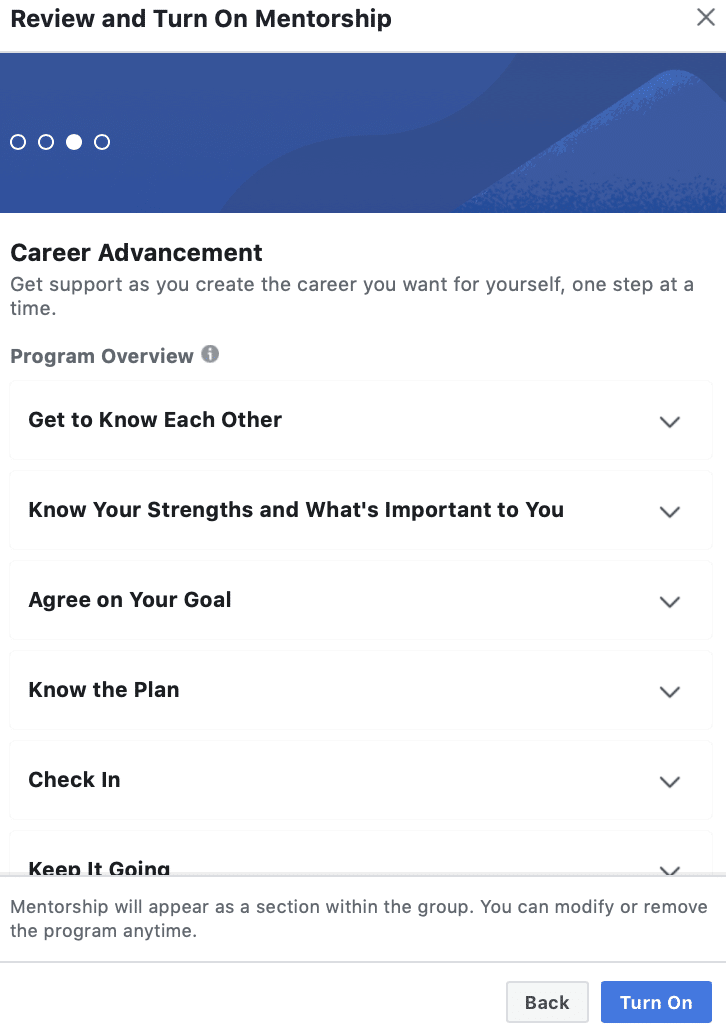Select the fourth step indicator dot
Image resolution: width=726 pixels, height=1034 pixels.
click(102, 142)
